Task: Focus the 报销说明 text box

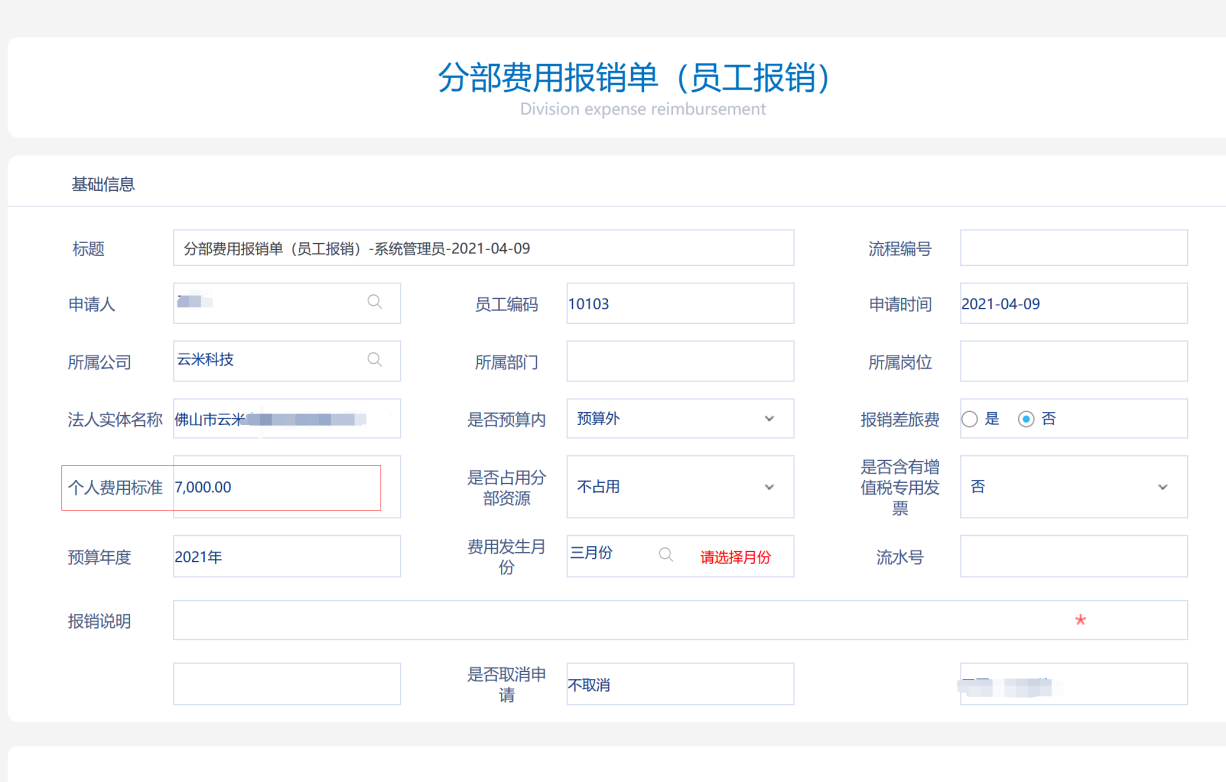Action: (x=680, y=620)
